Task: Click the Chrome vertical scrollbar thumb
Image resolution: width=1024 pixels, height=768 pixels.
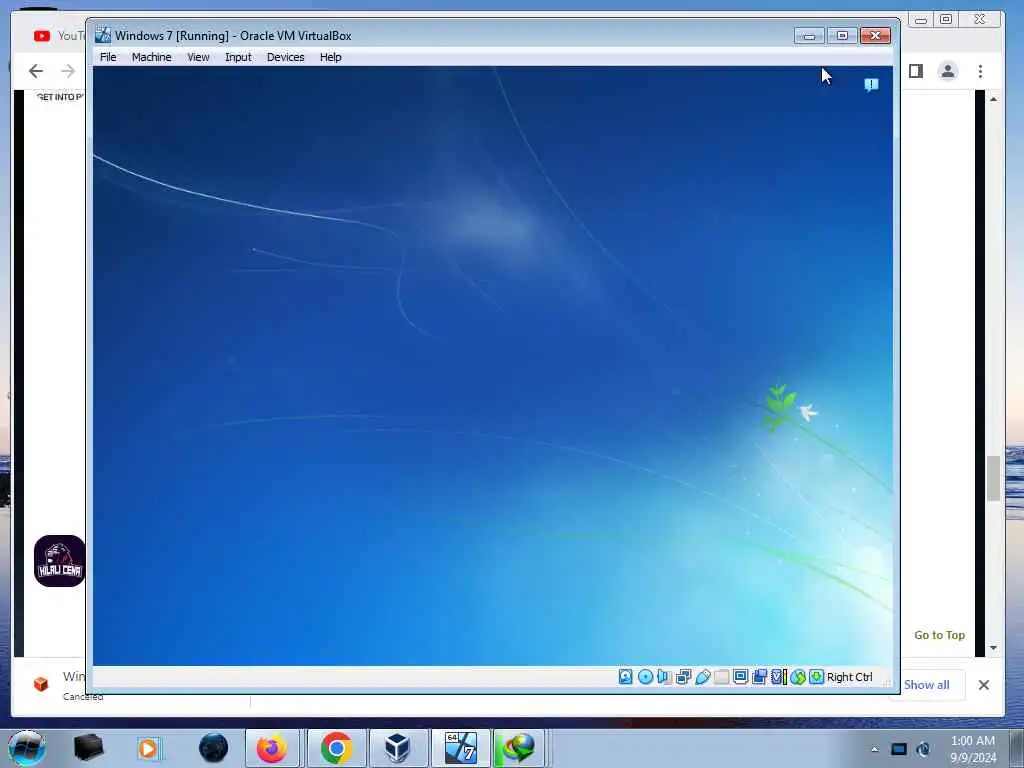Action: coord(993,478)
